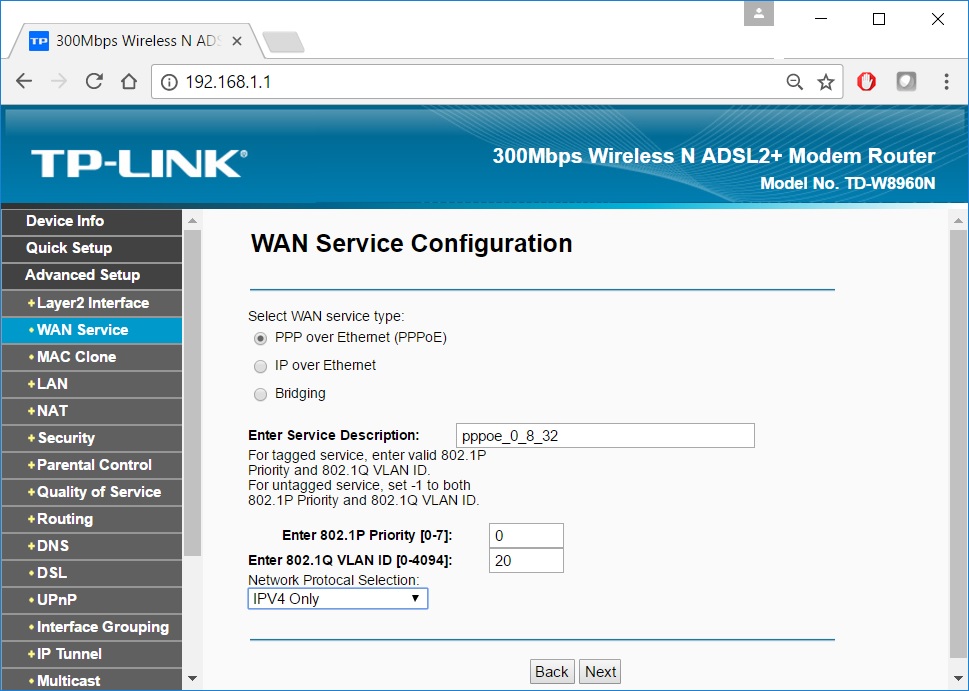969x691 pixels.
Task: Expand the NAT menu section
Action: 91,411
